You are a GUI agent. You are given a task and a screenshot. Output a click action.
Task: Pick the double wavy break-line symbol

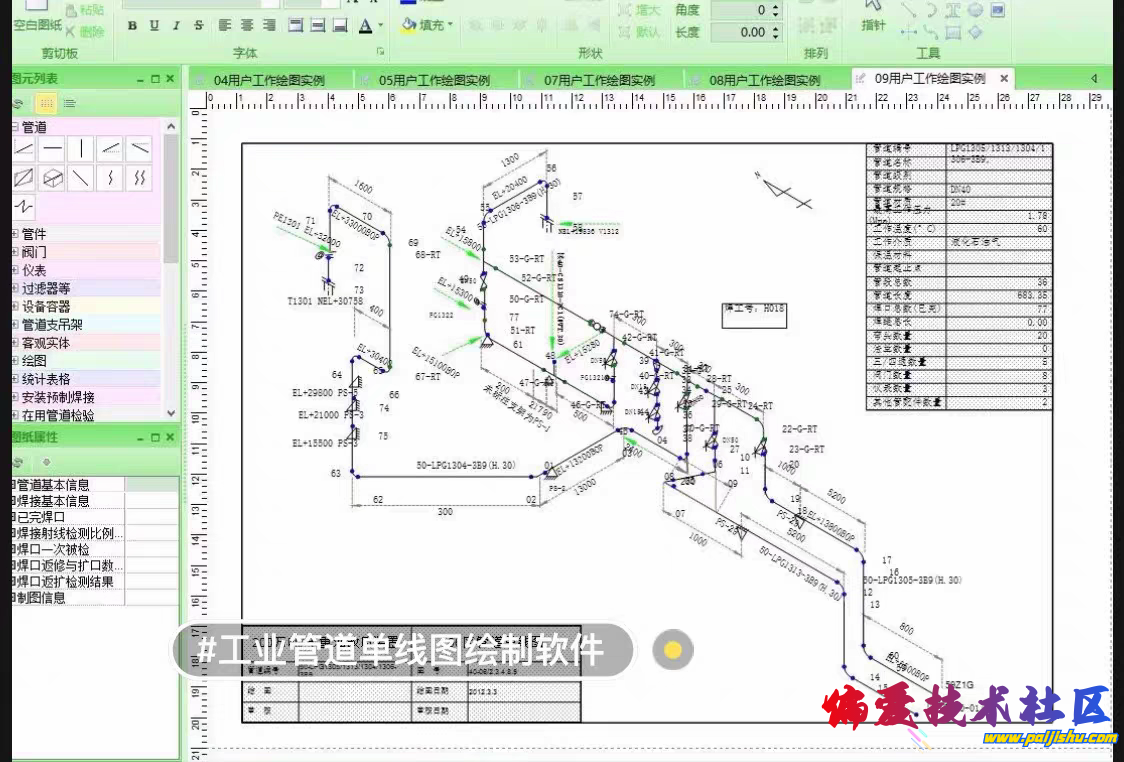(x=140, y=179)
